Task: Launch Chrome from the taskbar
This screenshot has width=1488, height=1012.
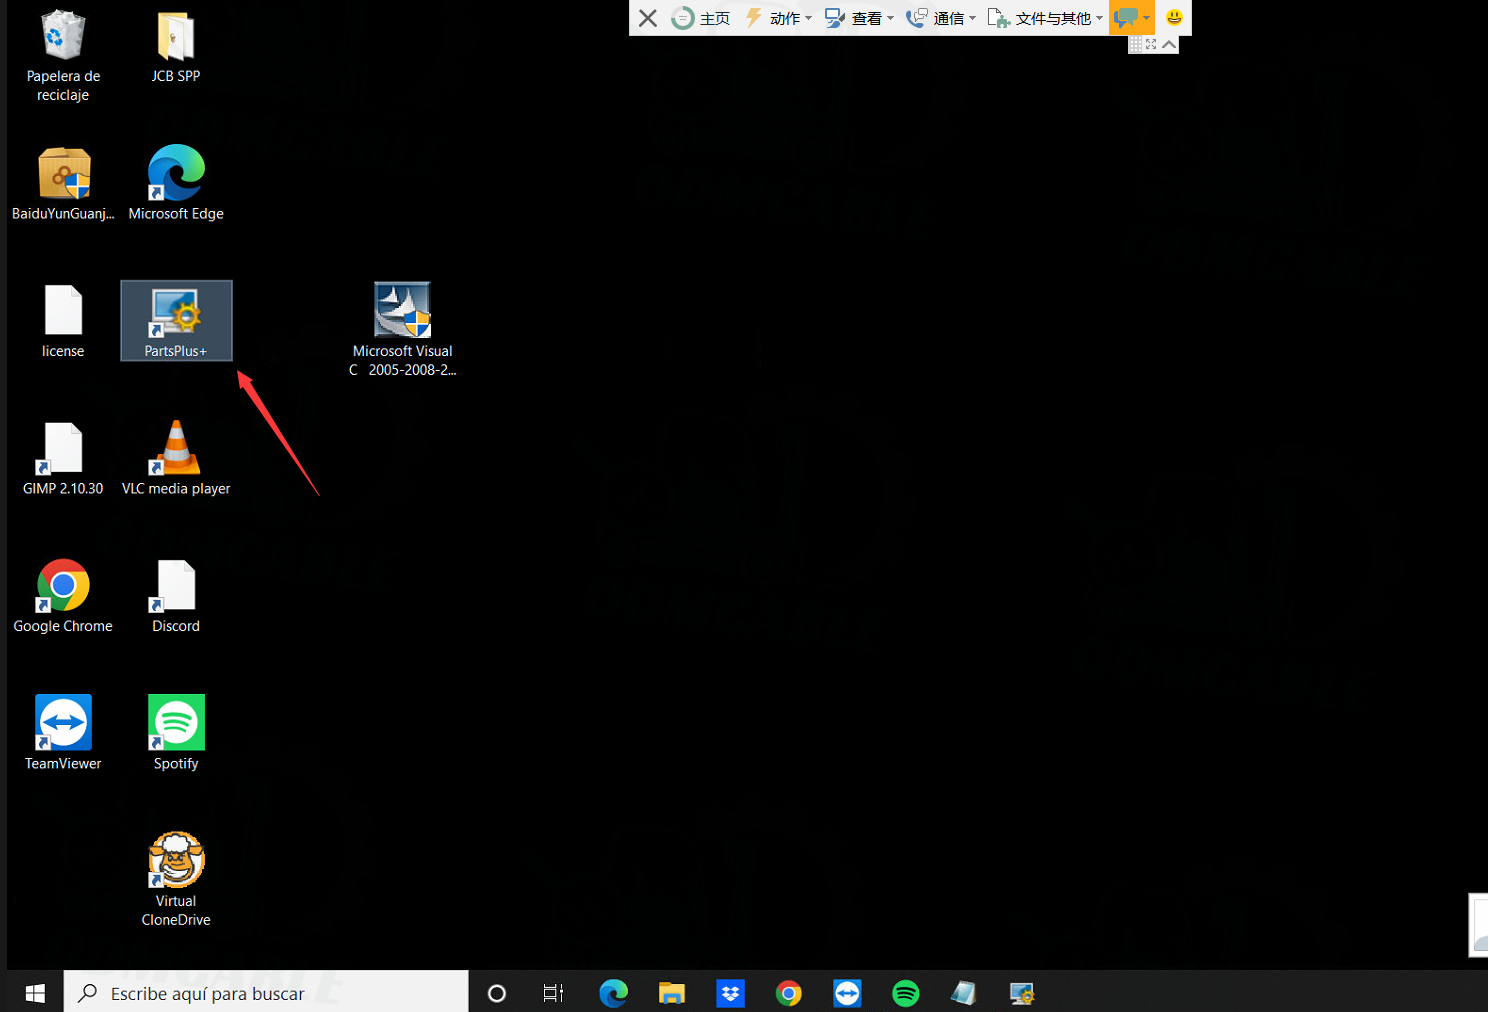Action: [x=788, y=993]
